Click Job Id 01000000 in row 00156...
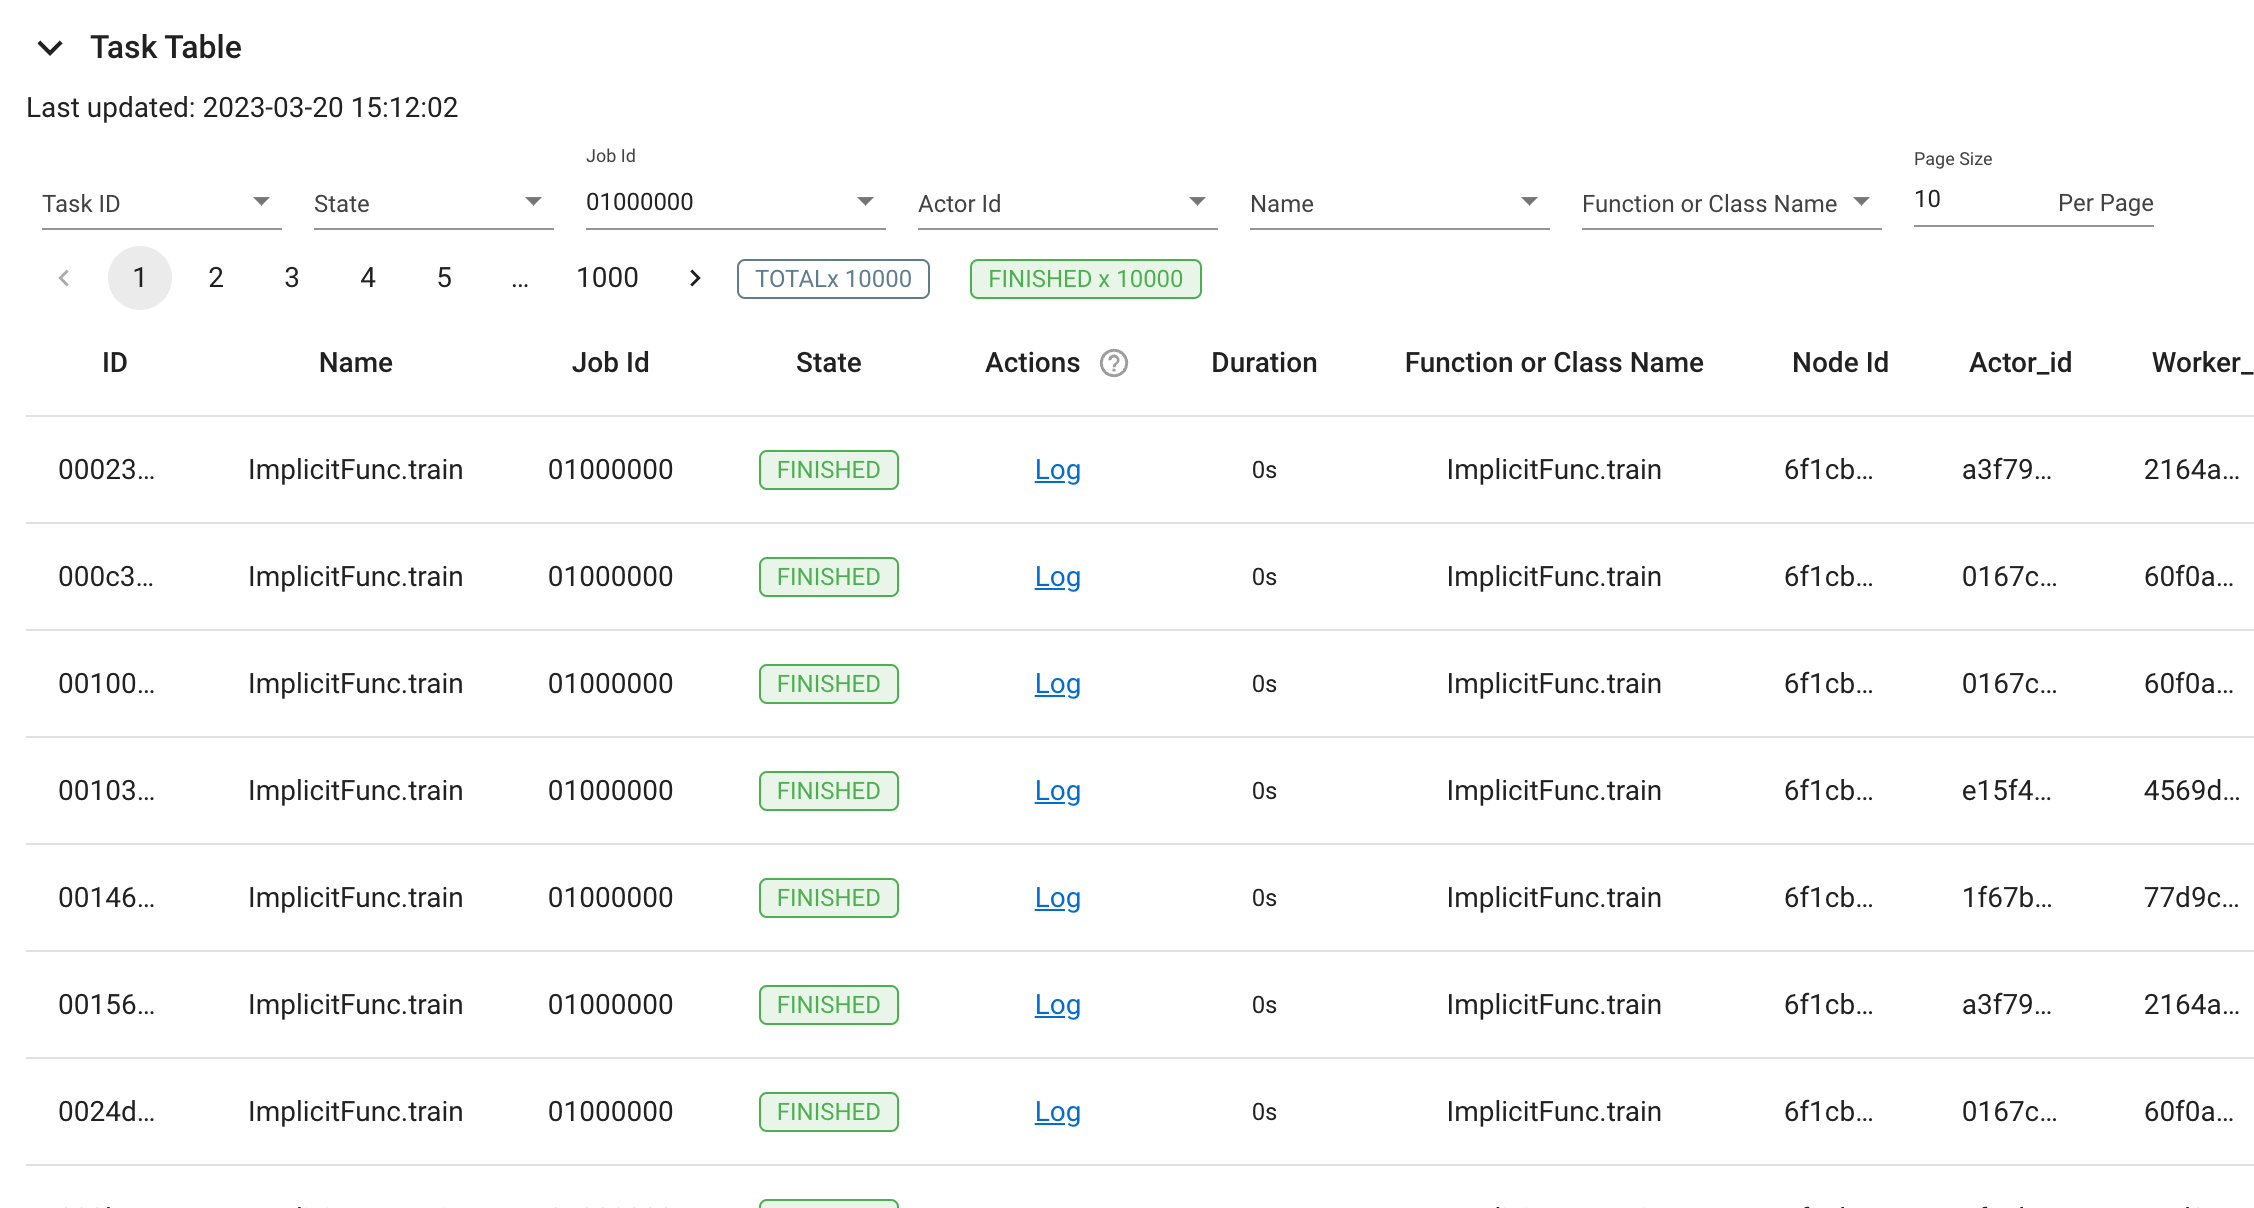 (611, 1005)
